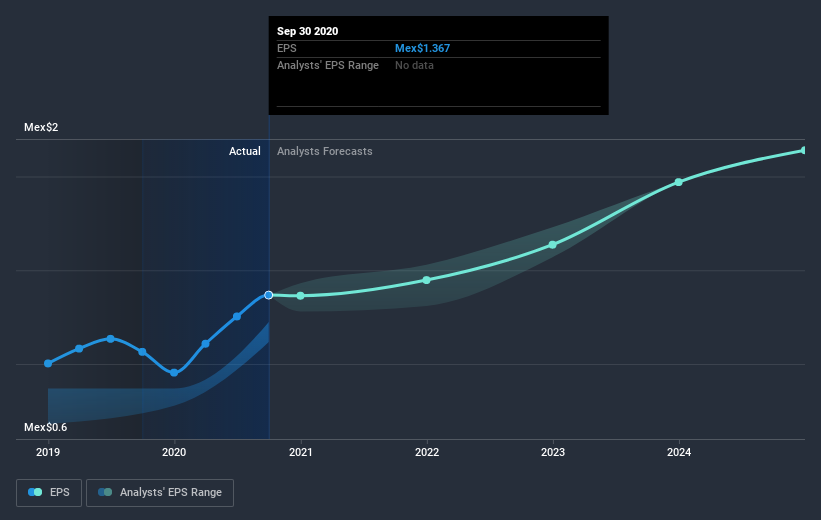The width and height of the screenshot is (821, 520).
Task: Click the Mex$0.6 y-axis label
Action: [x=46, y=427]
